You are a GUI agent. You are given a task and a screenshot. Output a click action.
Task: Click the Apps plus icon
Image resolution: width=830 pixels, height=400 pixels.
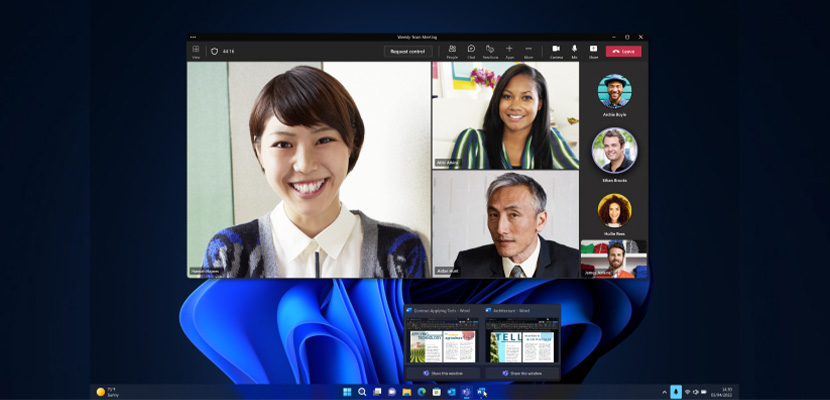pyautogui.click(x=509, y=49)
